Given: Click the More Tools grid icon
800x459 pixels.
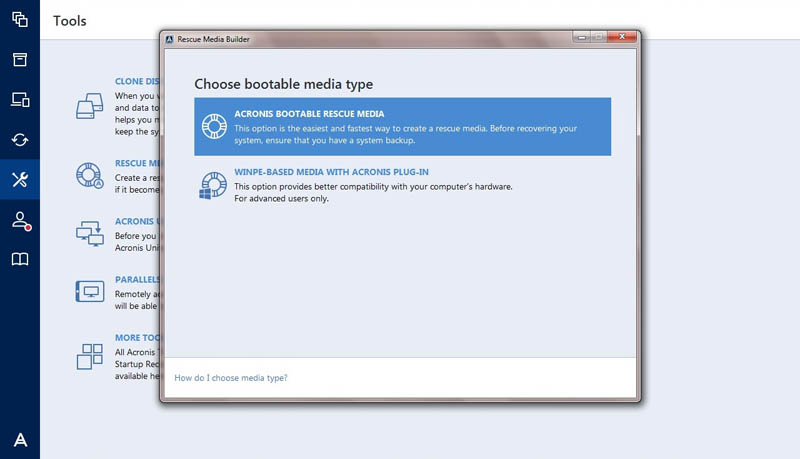Looking at the screenshot, I should [x=90, y=356].
